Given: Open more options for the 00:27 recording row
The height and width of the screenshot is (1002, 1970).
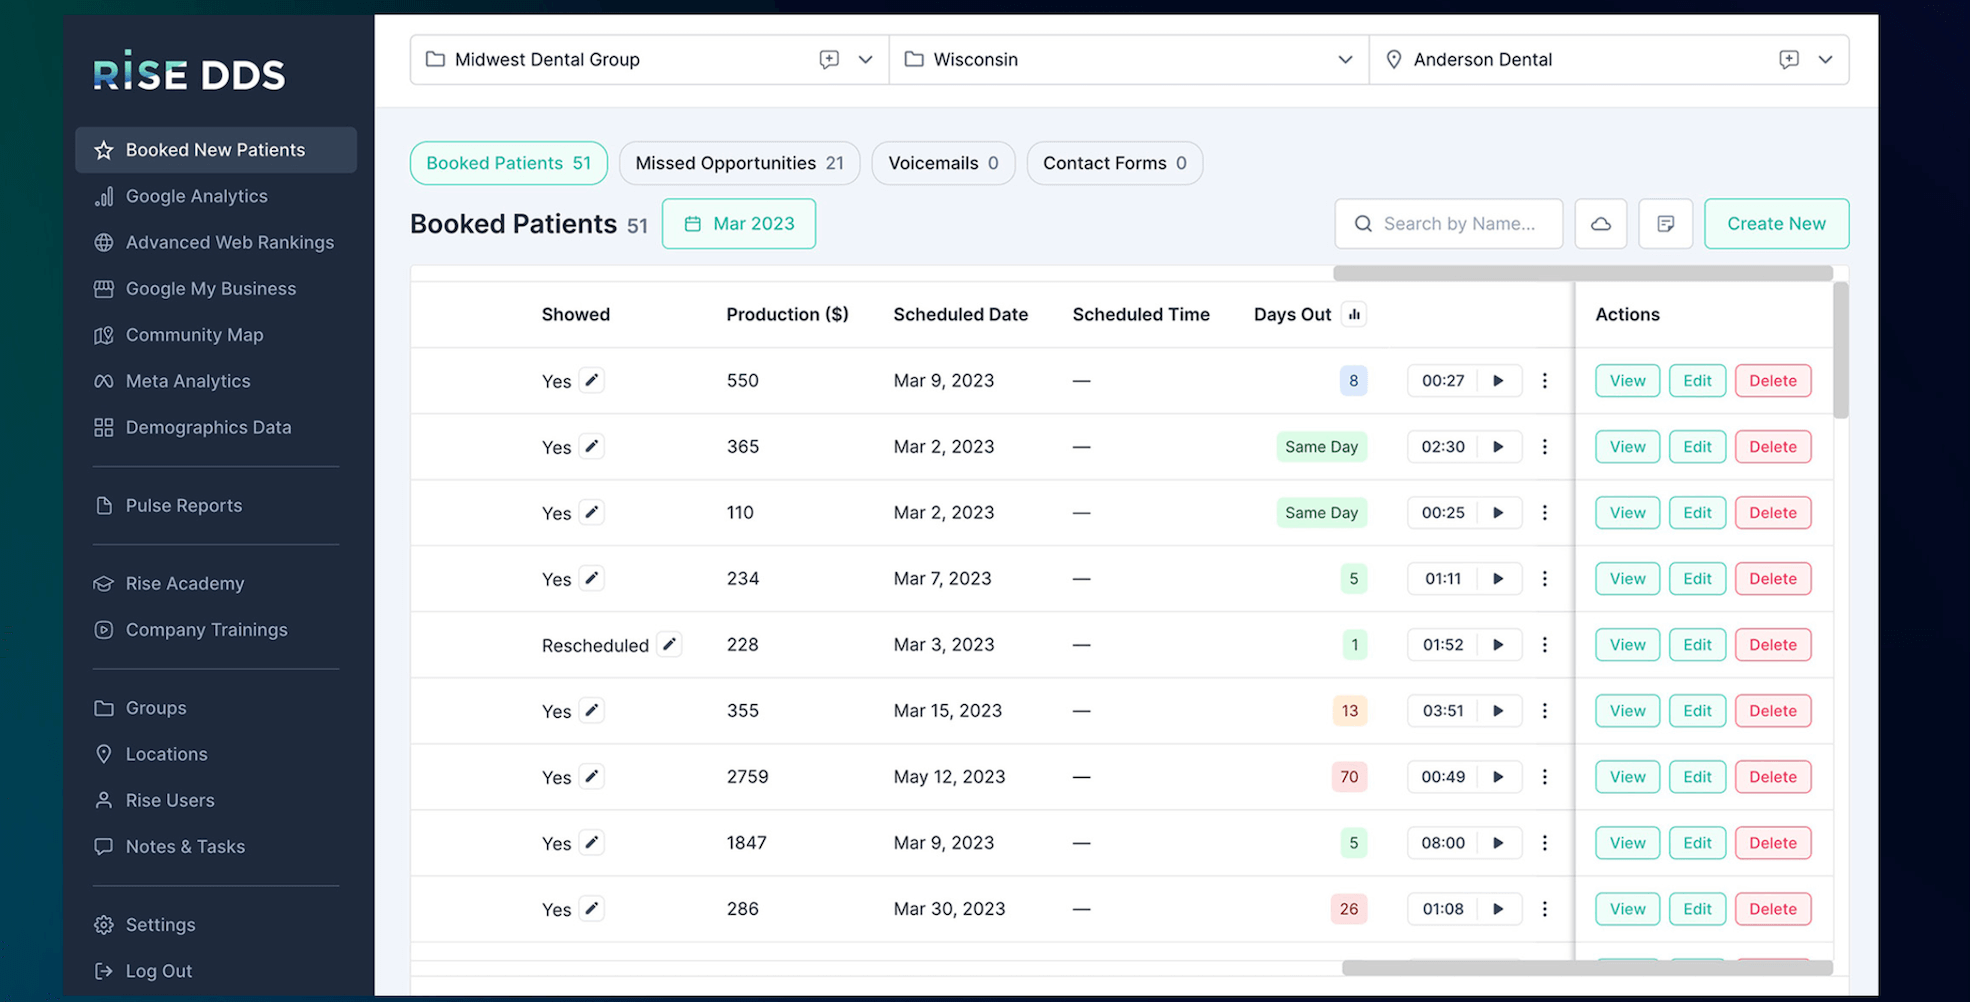Looking at the screenshot, I should point(1544,380).
